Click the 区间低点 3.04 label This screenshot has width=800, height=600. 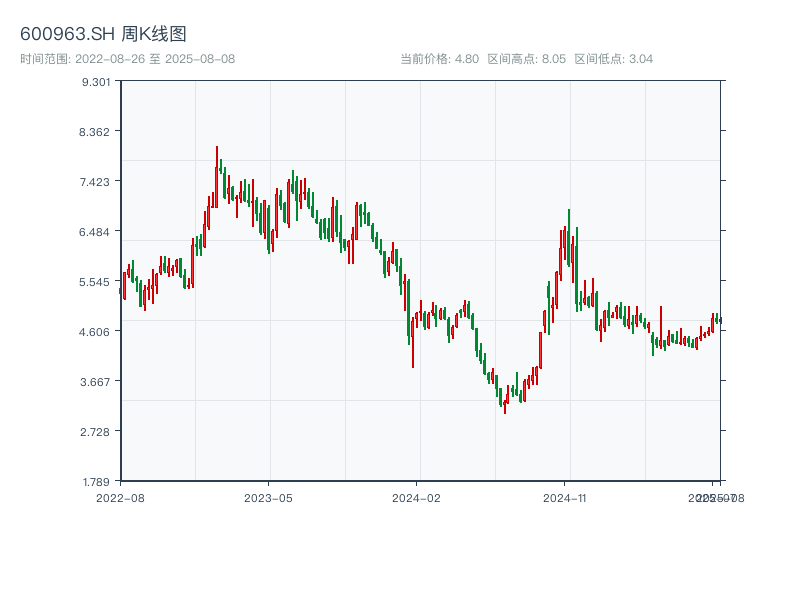pyautogui.click(x=613, y=59)
